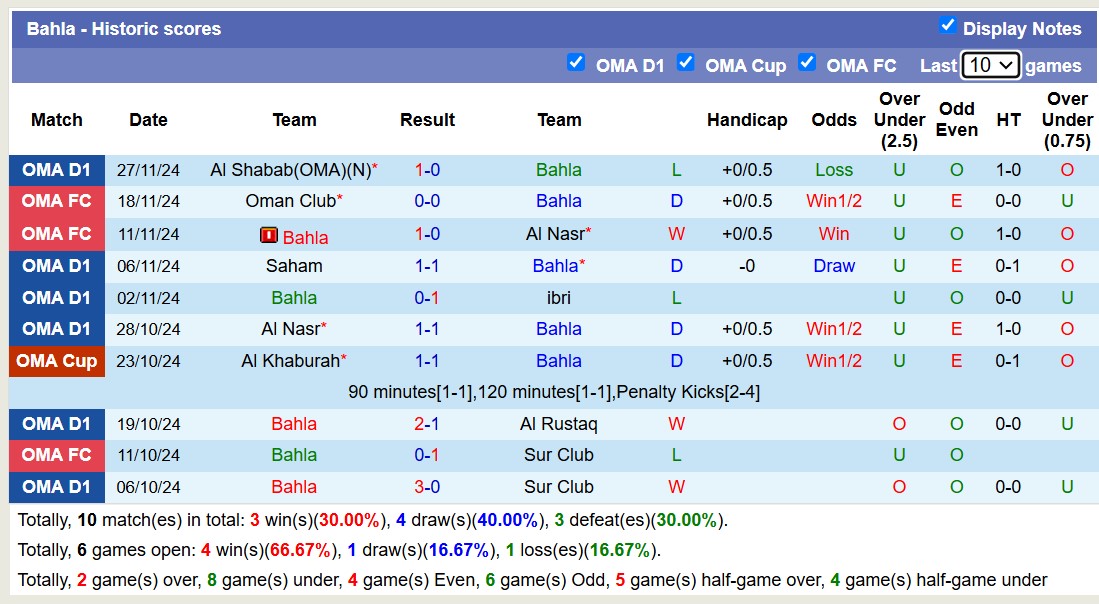Toggle the OMA FC filter checkbox
The height and width of the screenshot is (604, 1099).
pyautogui.click(x=807, y=62)
